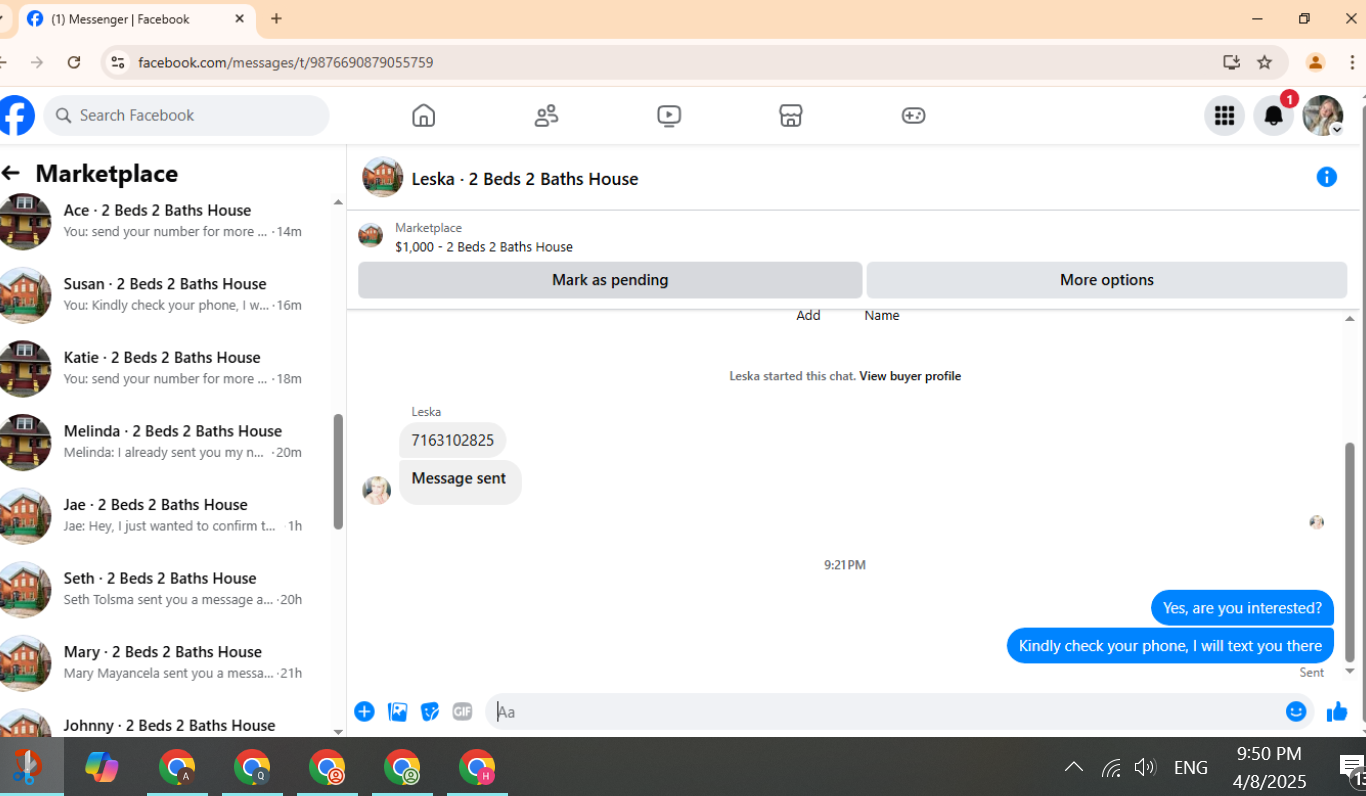Click the plus icon for more actions

pyautogui.click(x=364, y=712)
